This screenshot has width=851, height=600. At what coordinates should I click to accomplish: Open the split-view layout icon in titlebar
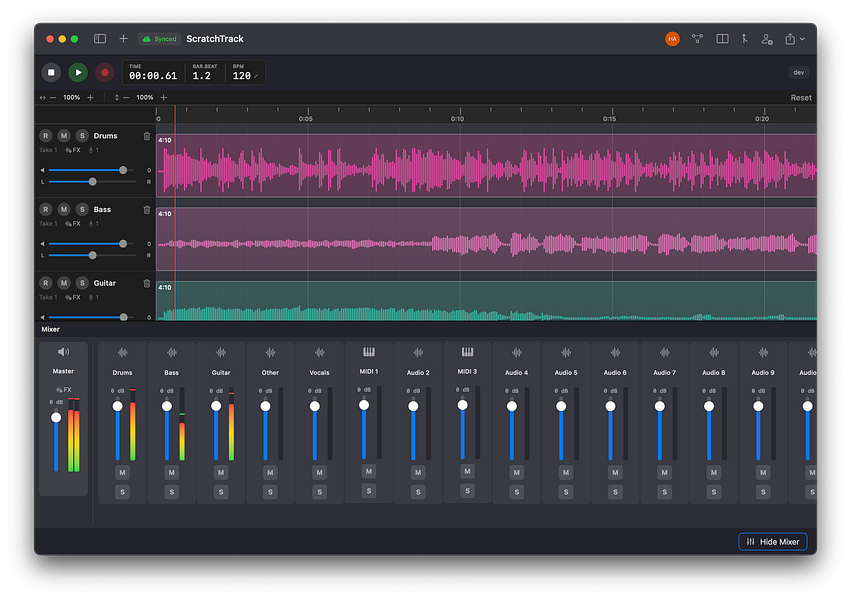pos(722,38)
